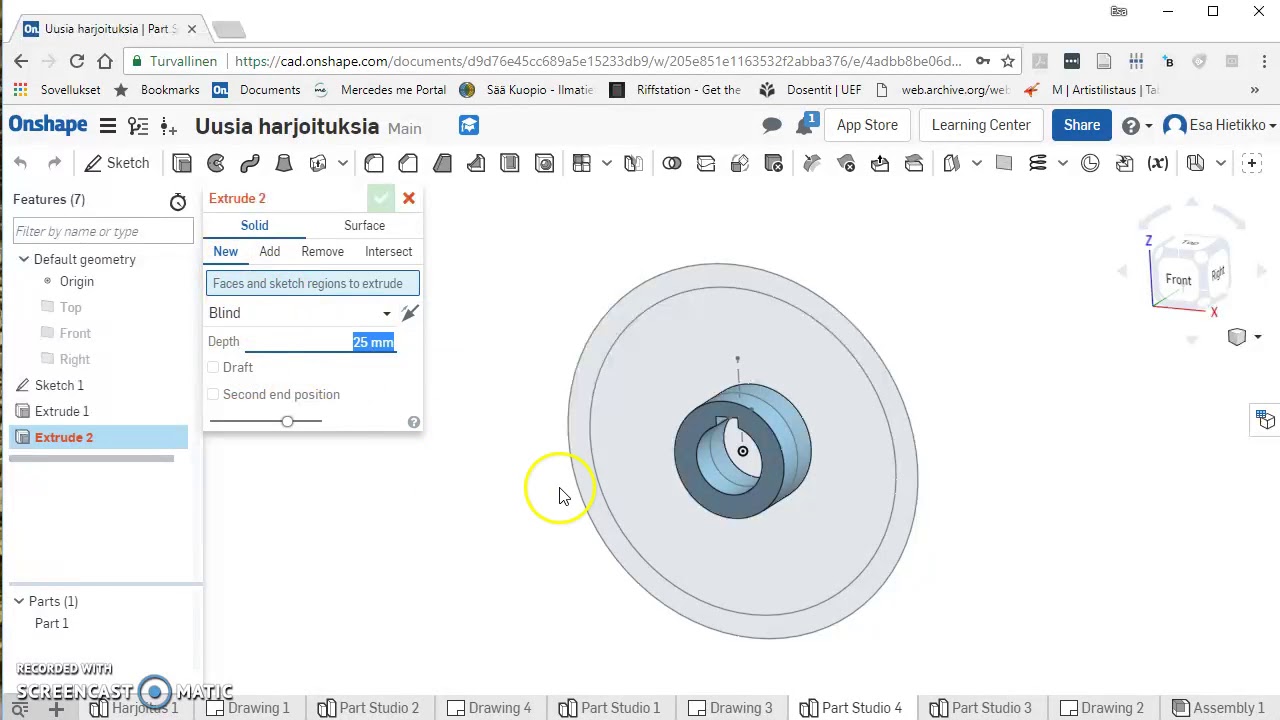Switch to the Drawing 3 tab
The height and width of the screenshot is (720, 1280).
point(730,708)
